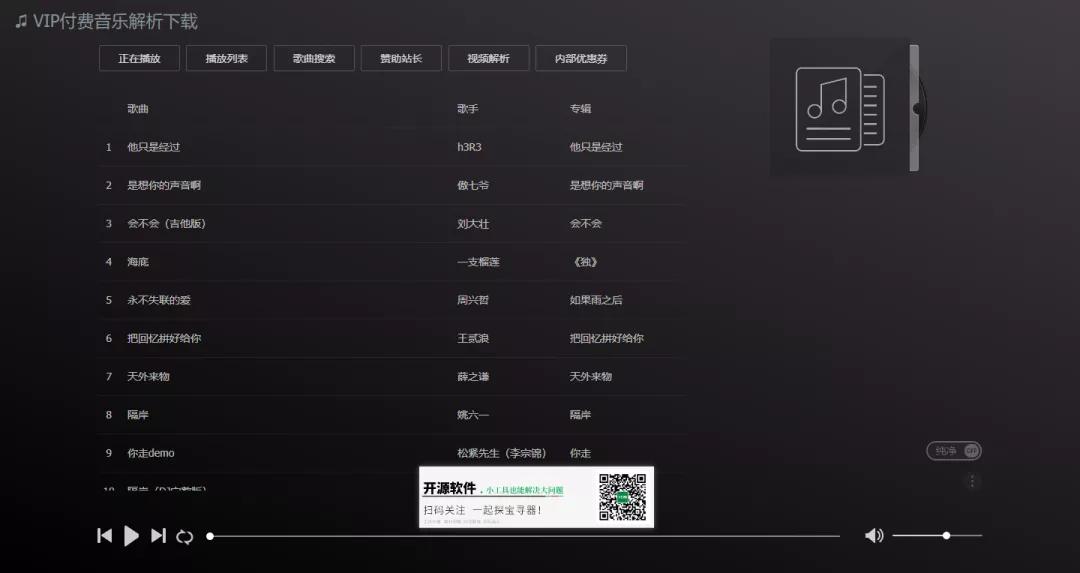1080x573 pixels.
Task: Skip to the next track
Action: [x=158, y=536]
